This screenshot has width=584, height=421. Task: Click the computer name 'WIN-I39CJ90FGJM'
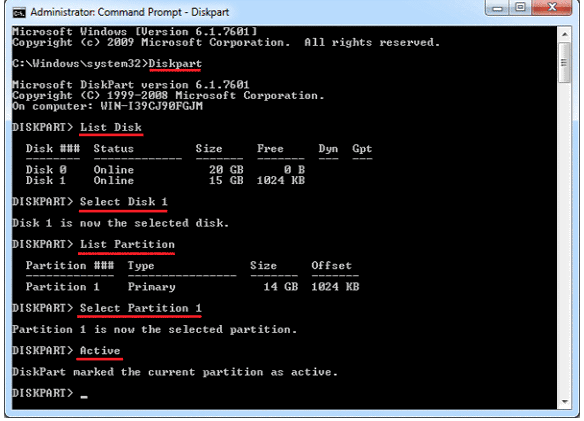pos(152,106)
